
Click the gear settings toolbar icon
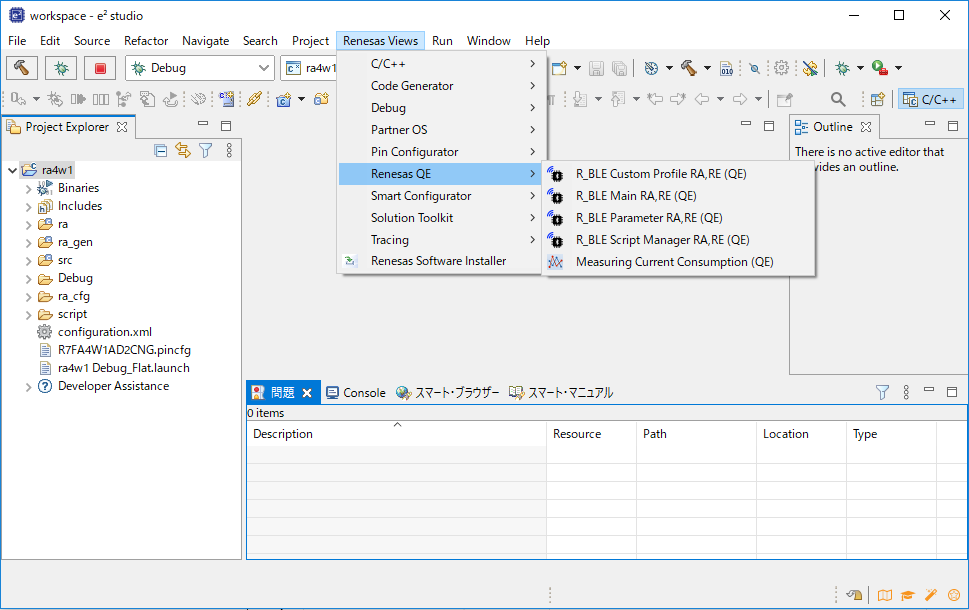pyautogui.click(x=782, y=67)
